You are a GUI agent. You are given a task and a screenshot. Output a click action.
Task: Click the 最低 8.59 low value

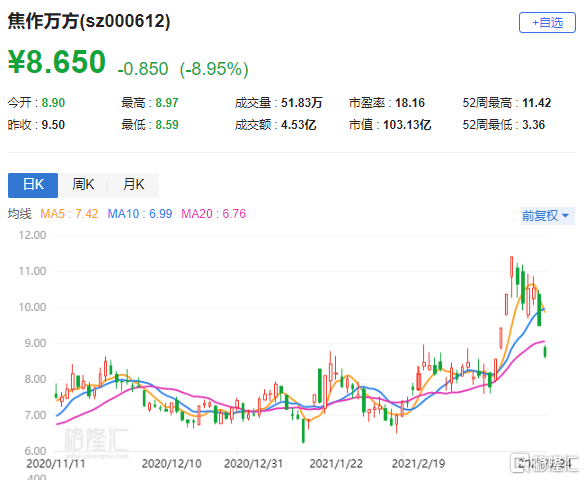click(167, 125)
